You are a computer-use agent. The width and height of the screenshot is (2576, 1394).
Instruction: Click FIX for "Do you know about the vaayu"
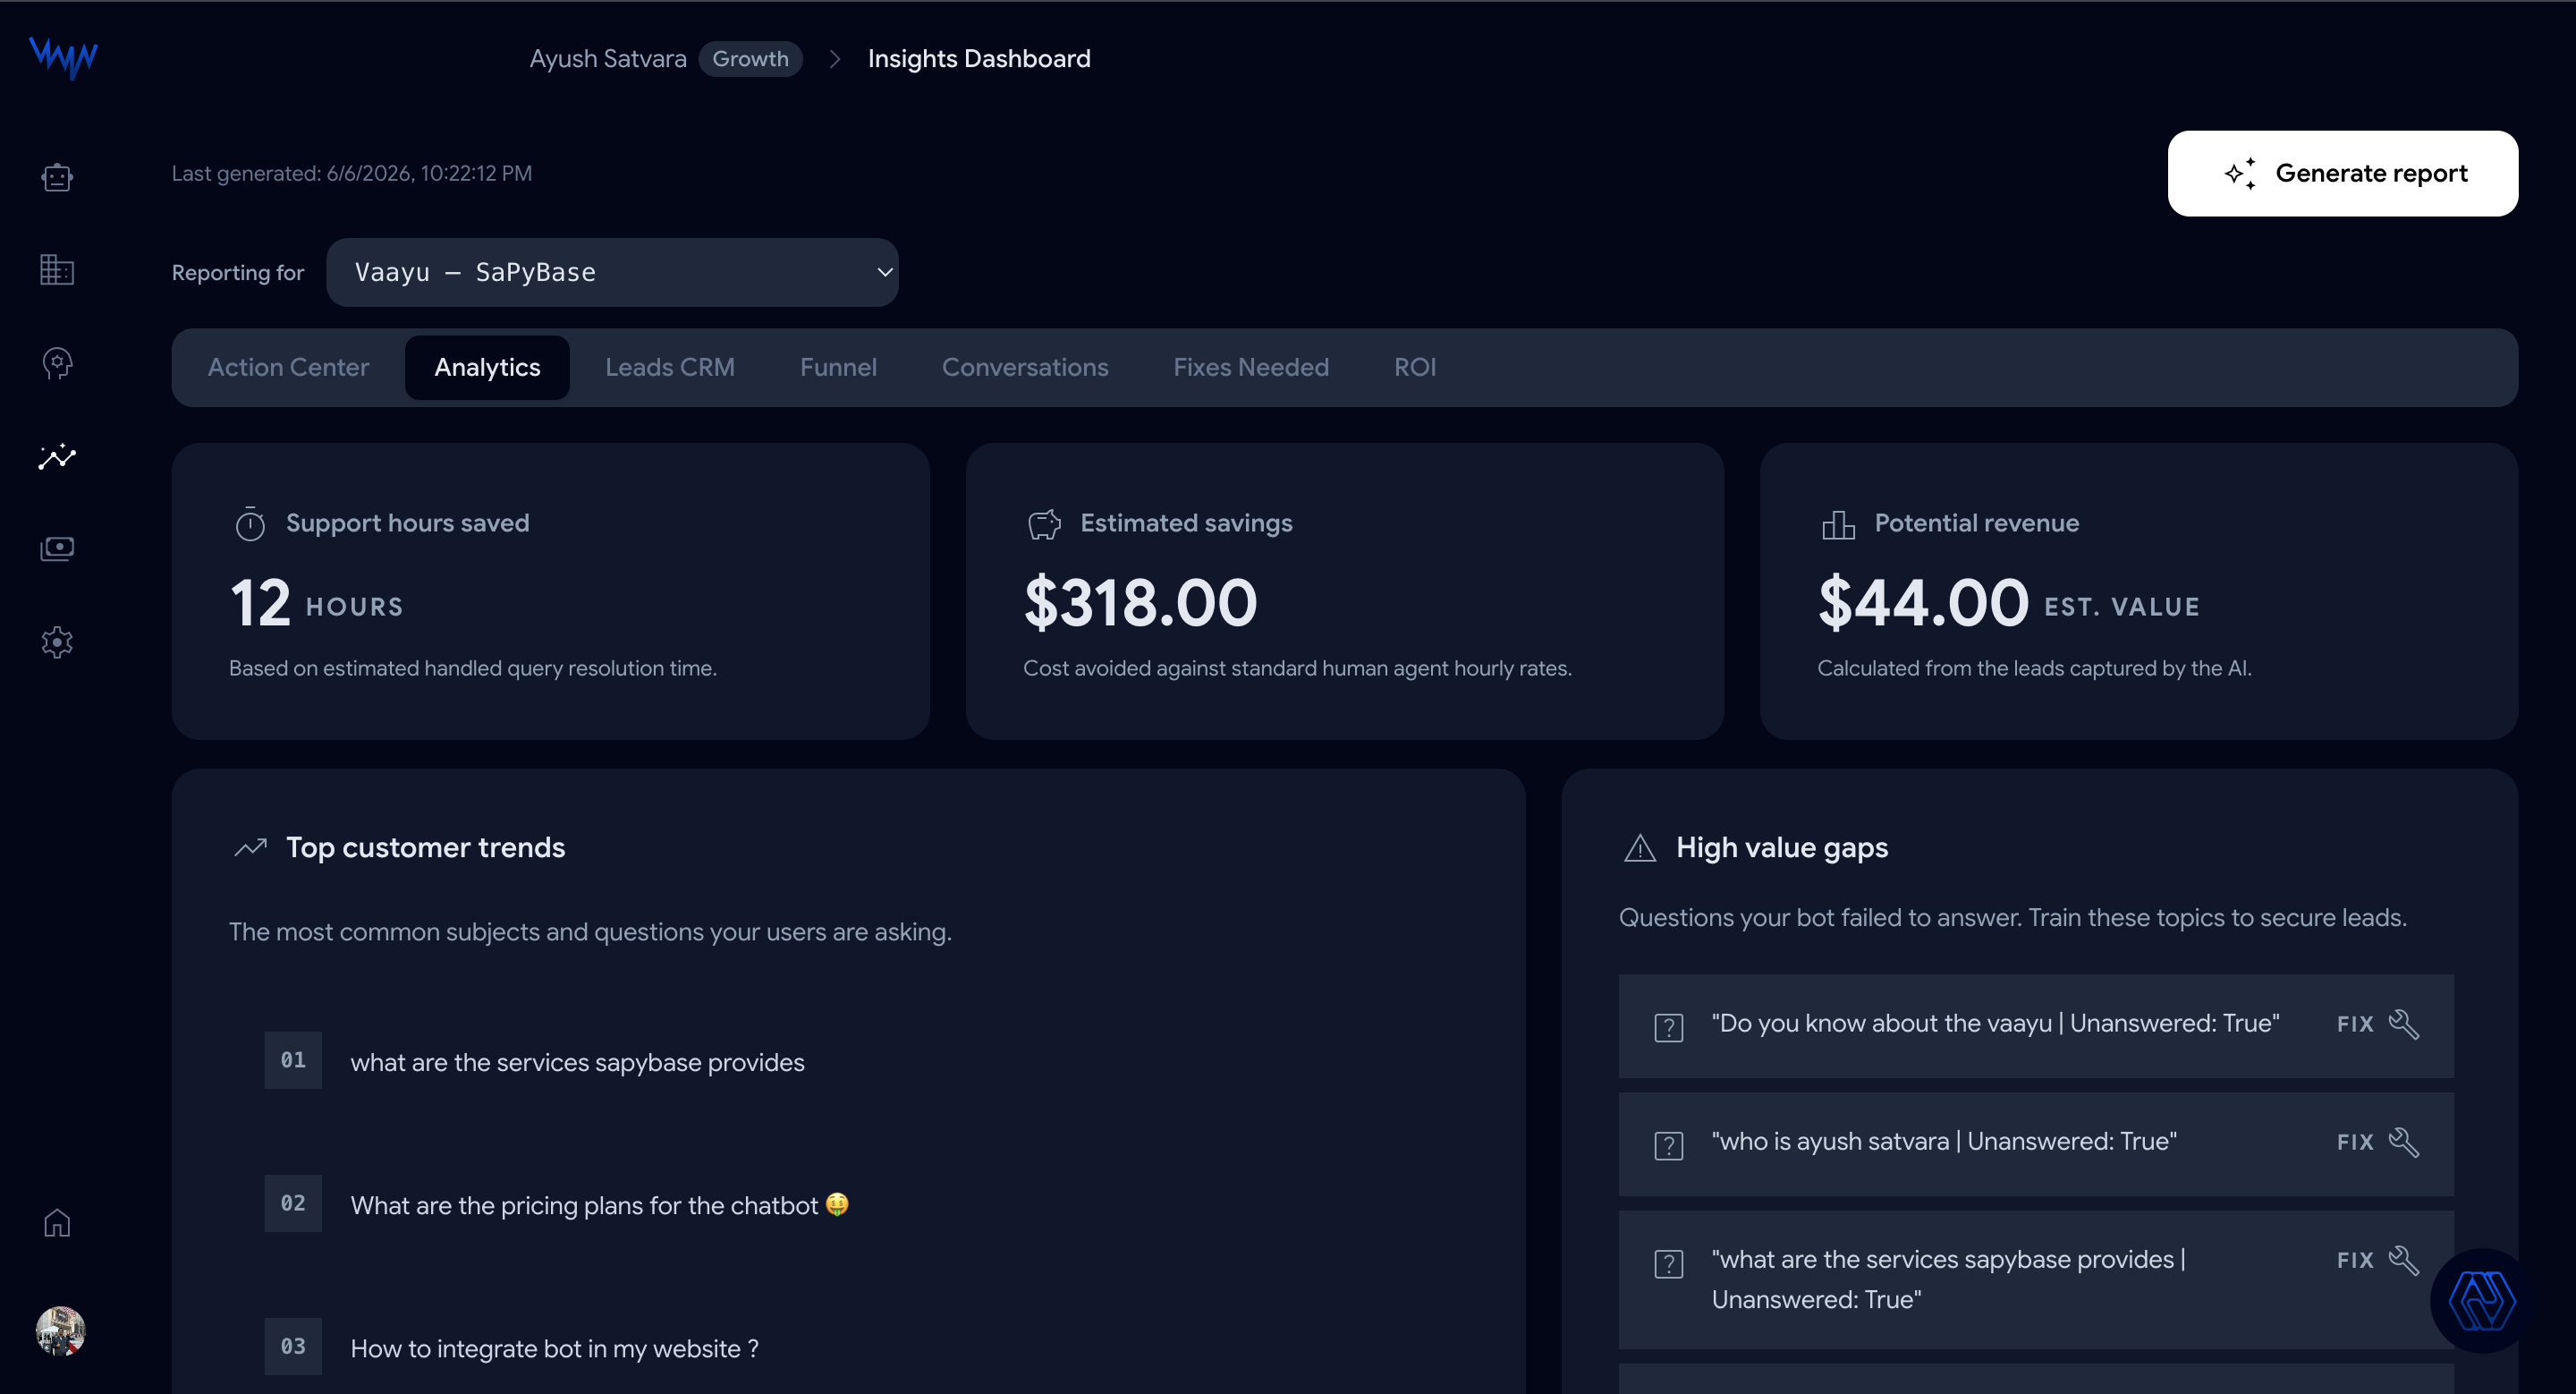click(2355, 1024)
